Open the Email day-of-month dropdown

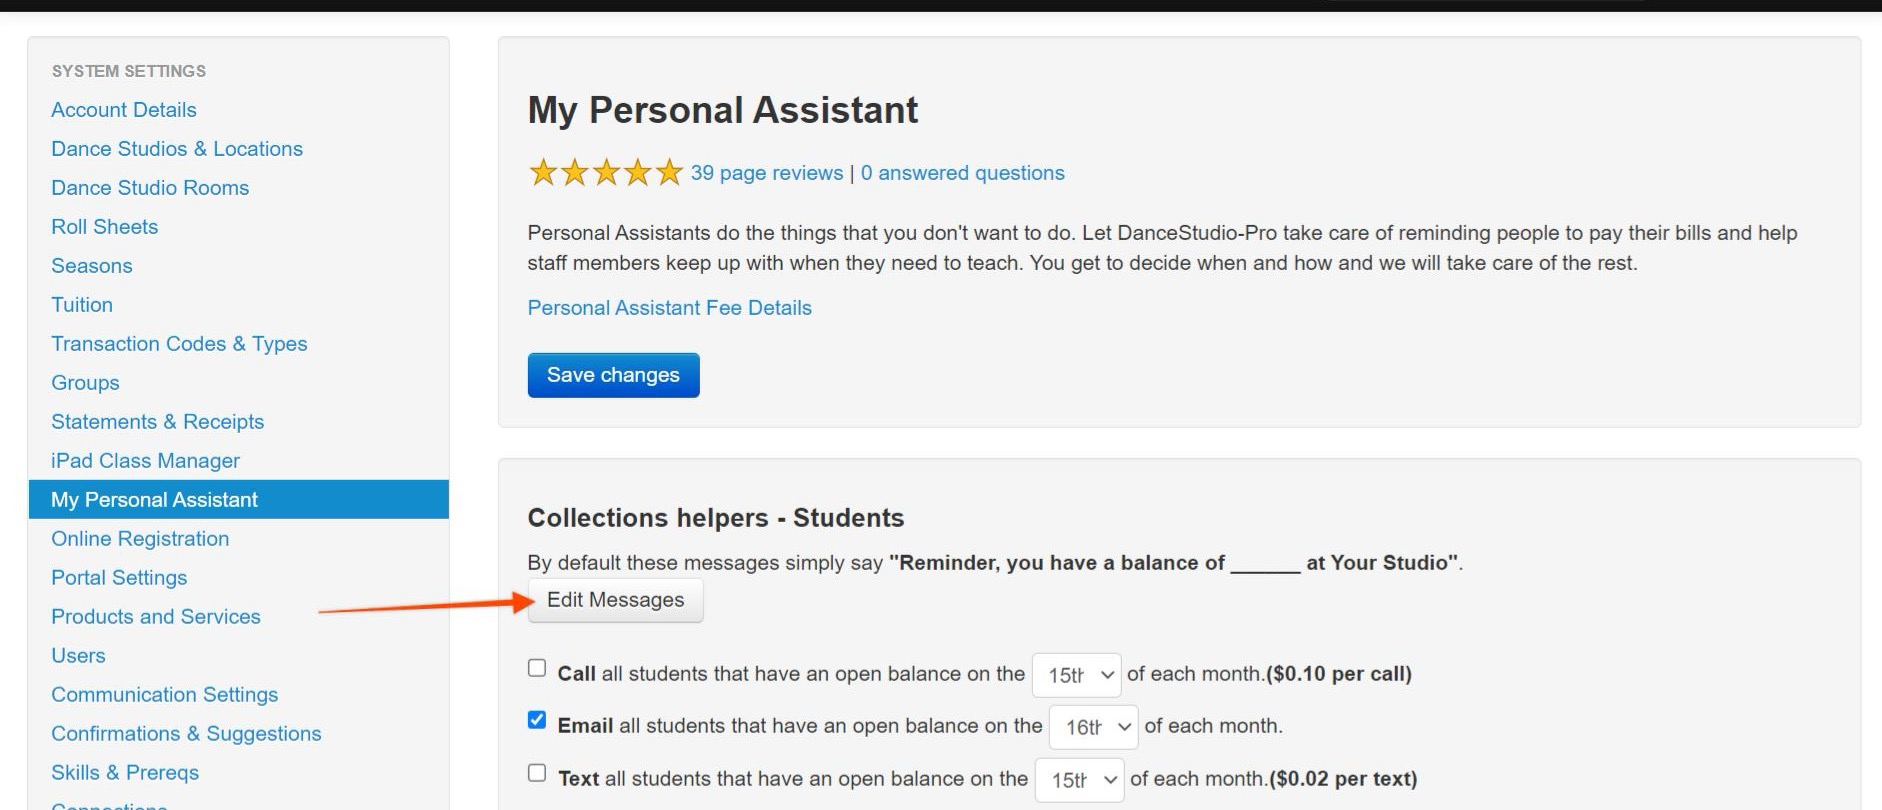click(x=1093, y=727)
